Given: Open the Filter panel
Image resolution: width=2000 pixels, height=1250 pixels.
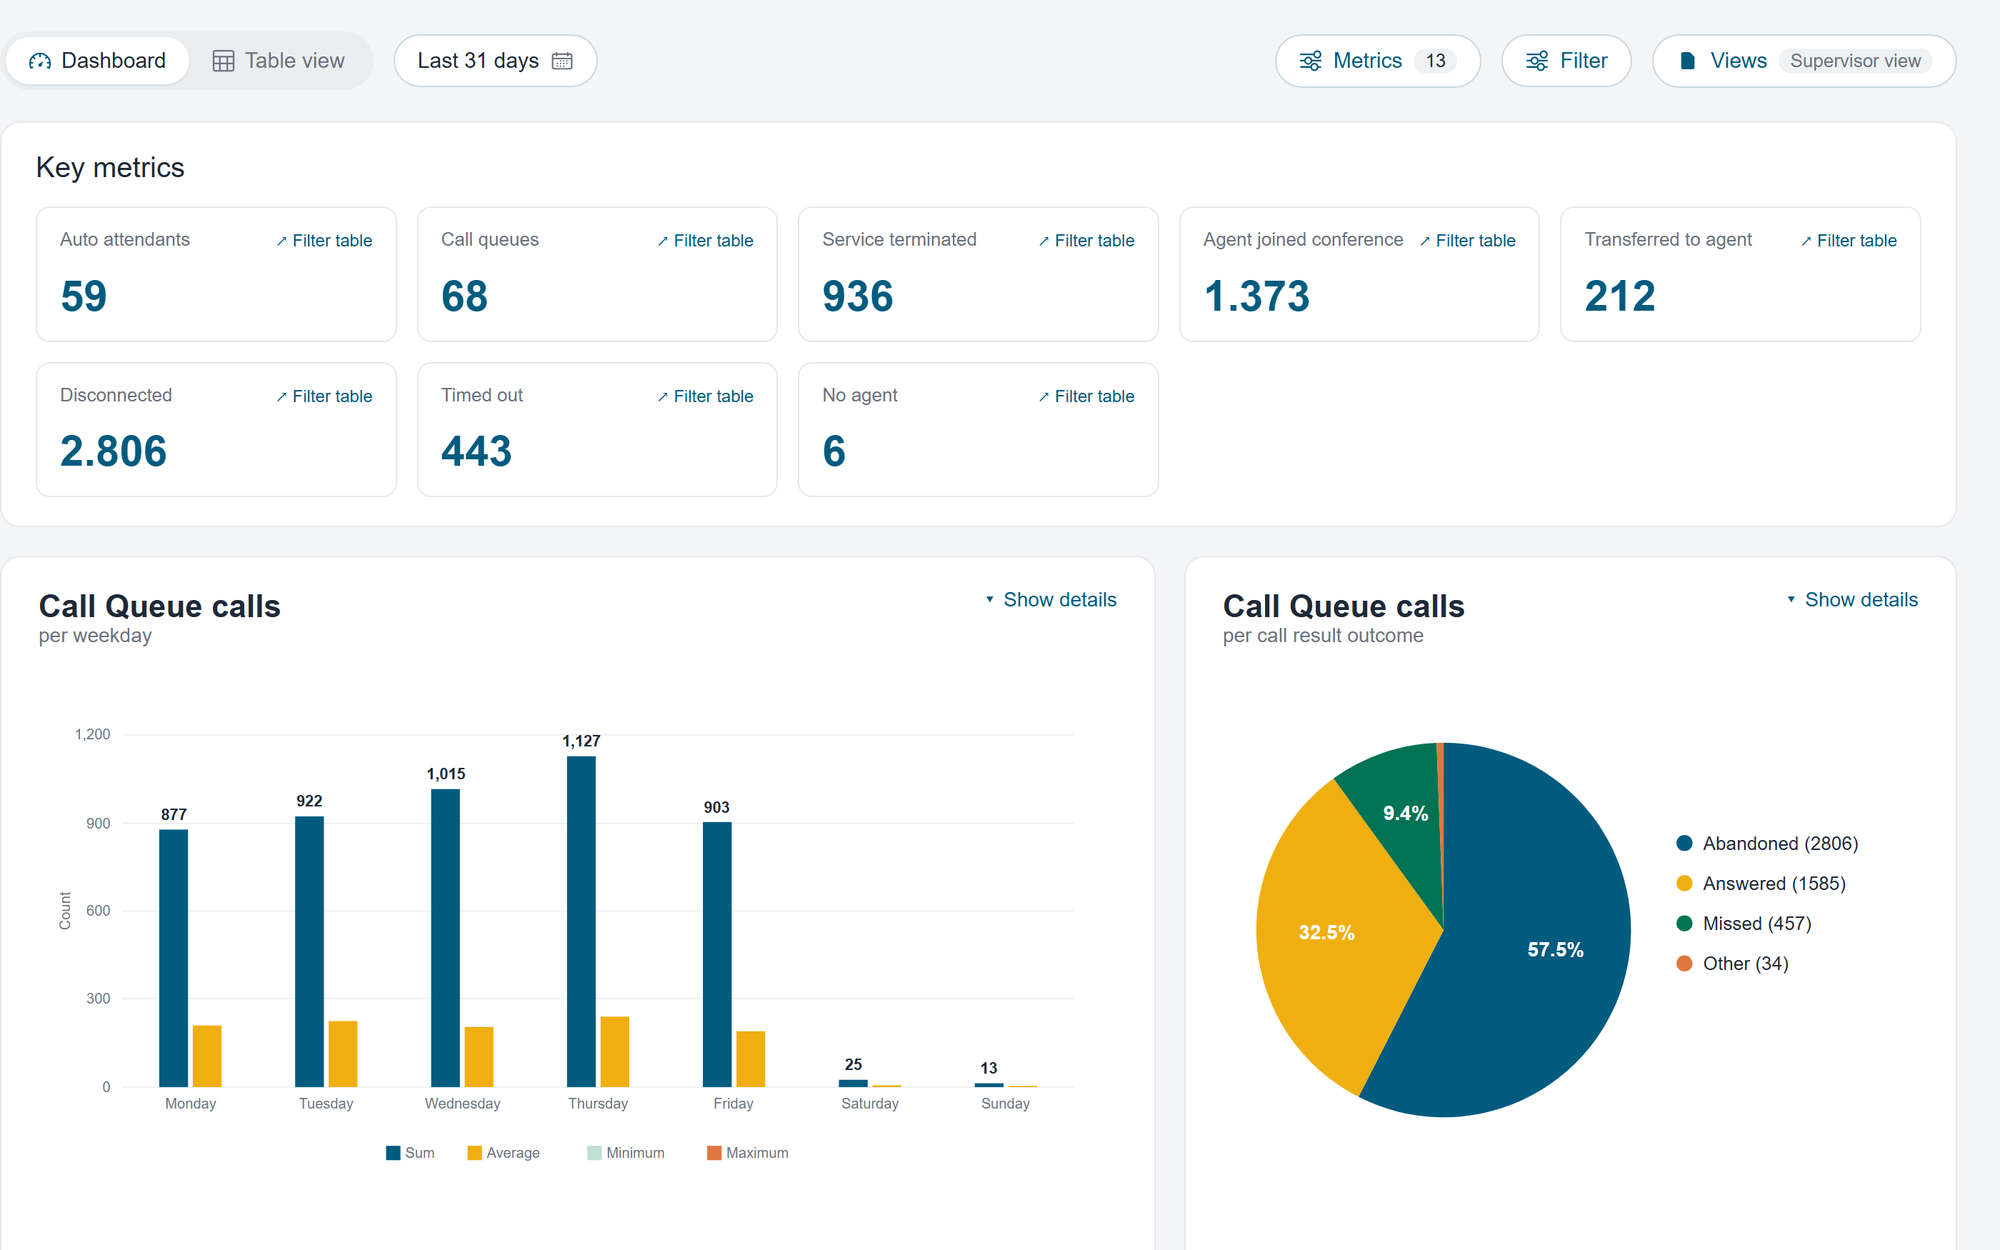Looking at the screenshot, I should [x=1566, y=61].
